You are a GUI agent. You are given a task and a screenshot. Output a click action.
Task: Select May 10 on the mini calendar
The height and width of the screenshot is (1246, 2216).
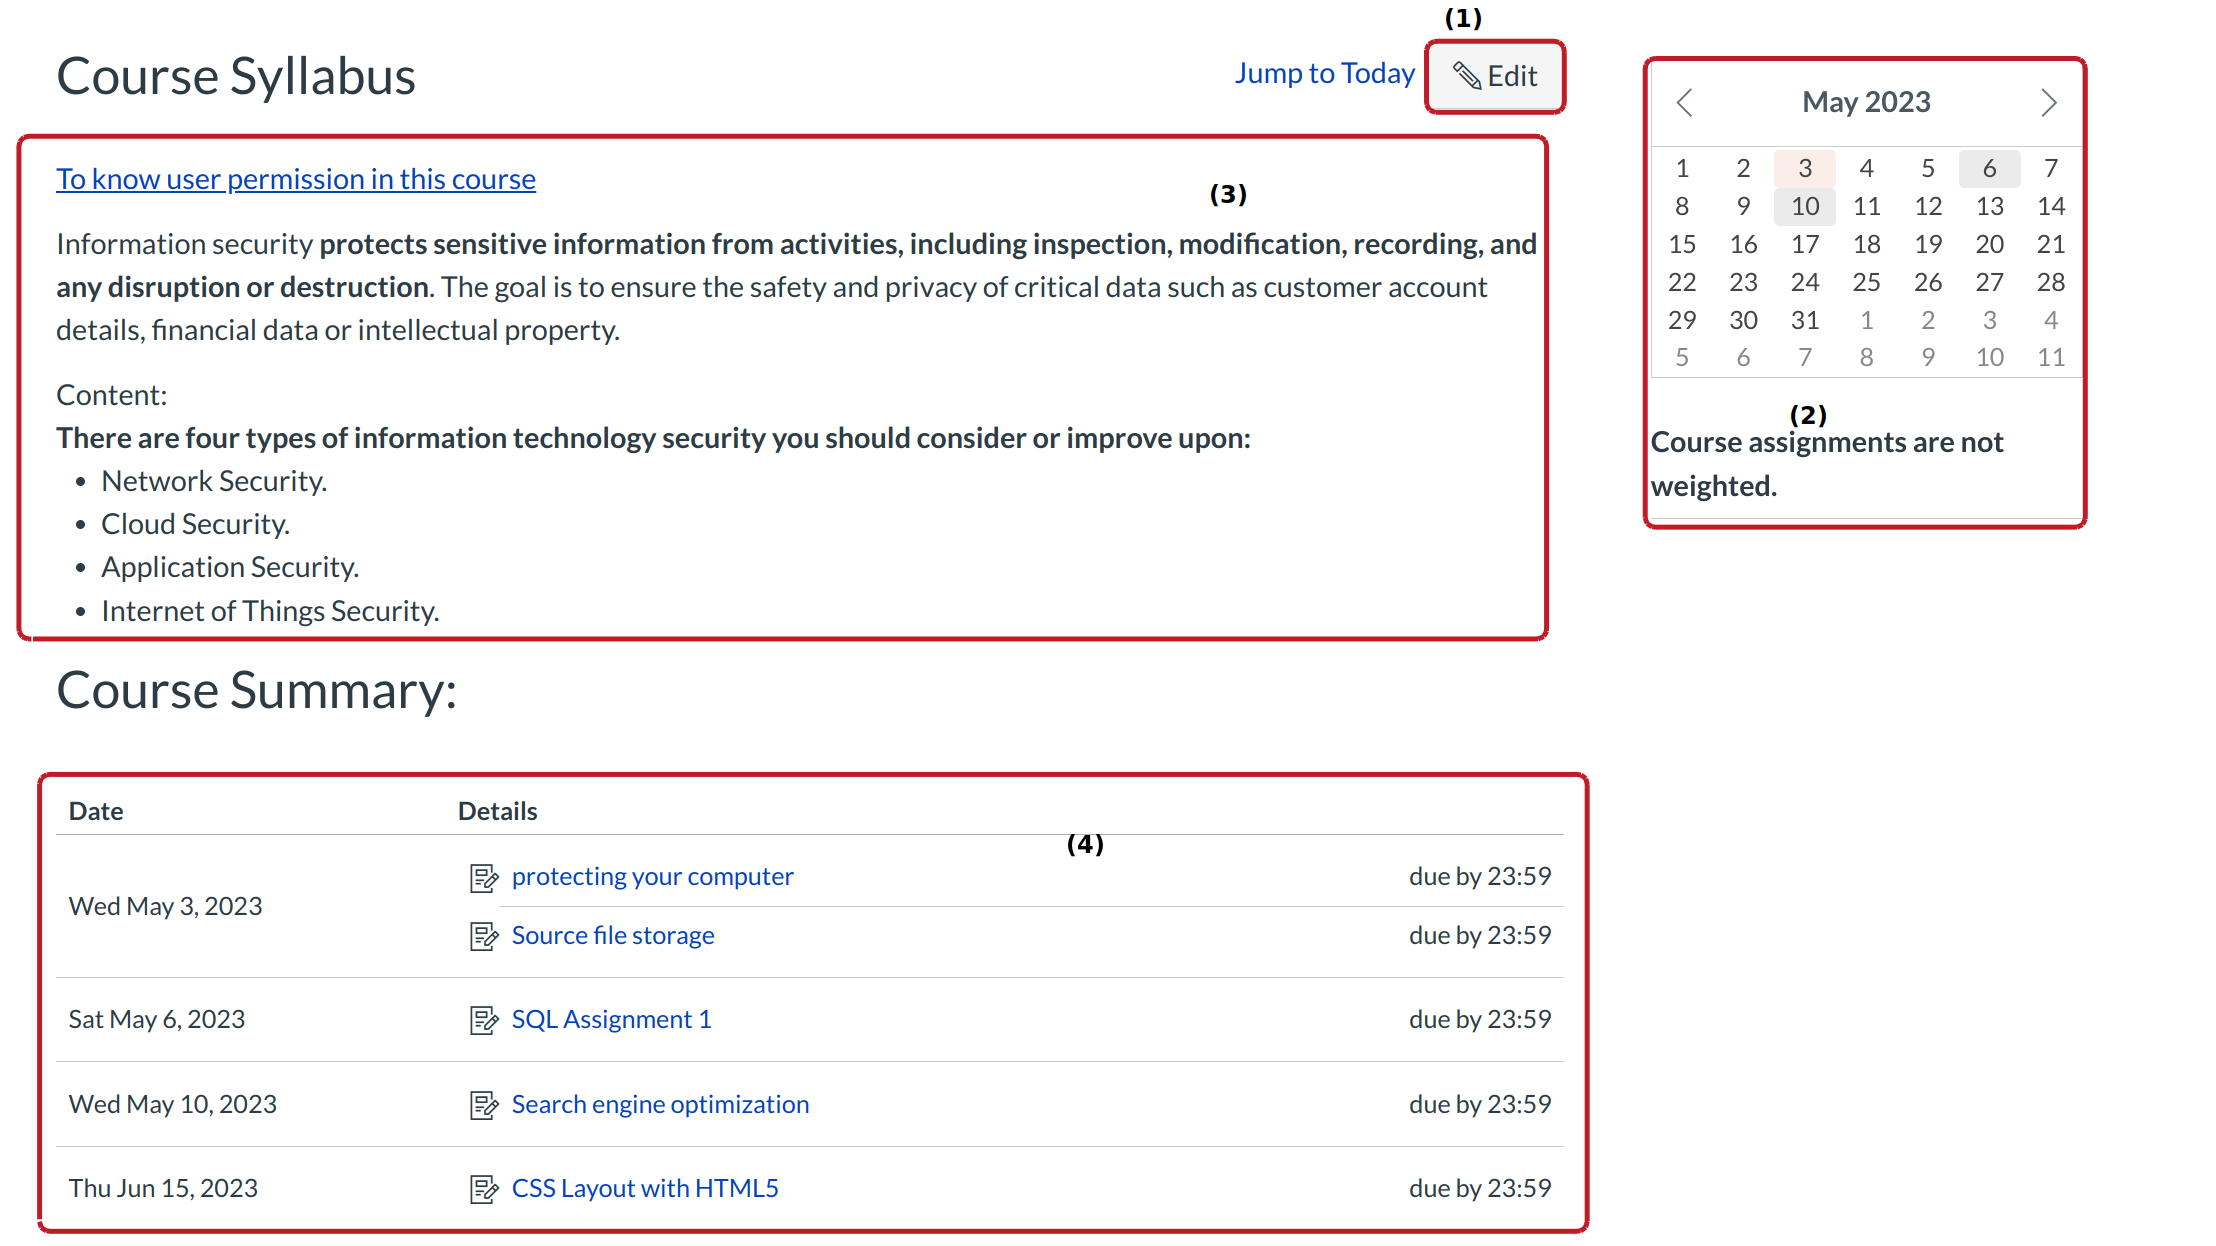pyautogui.click(x=1805, y=206)
